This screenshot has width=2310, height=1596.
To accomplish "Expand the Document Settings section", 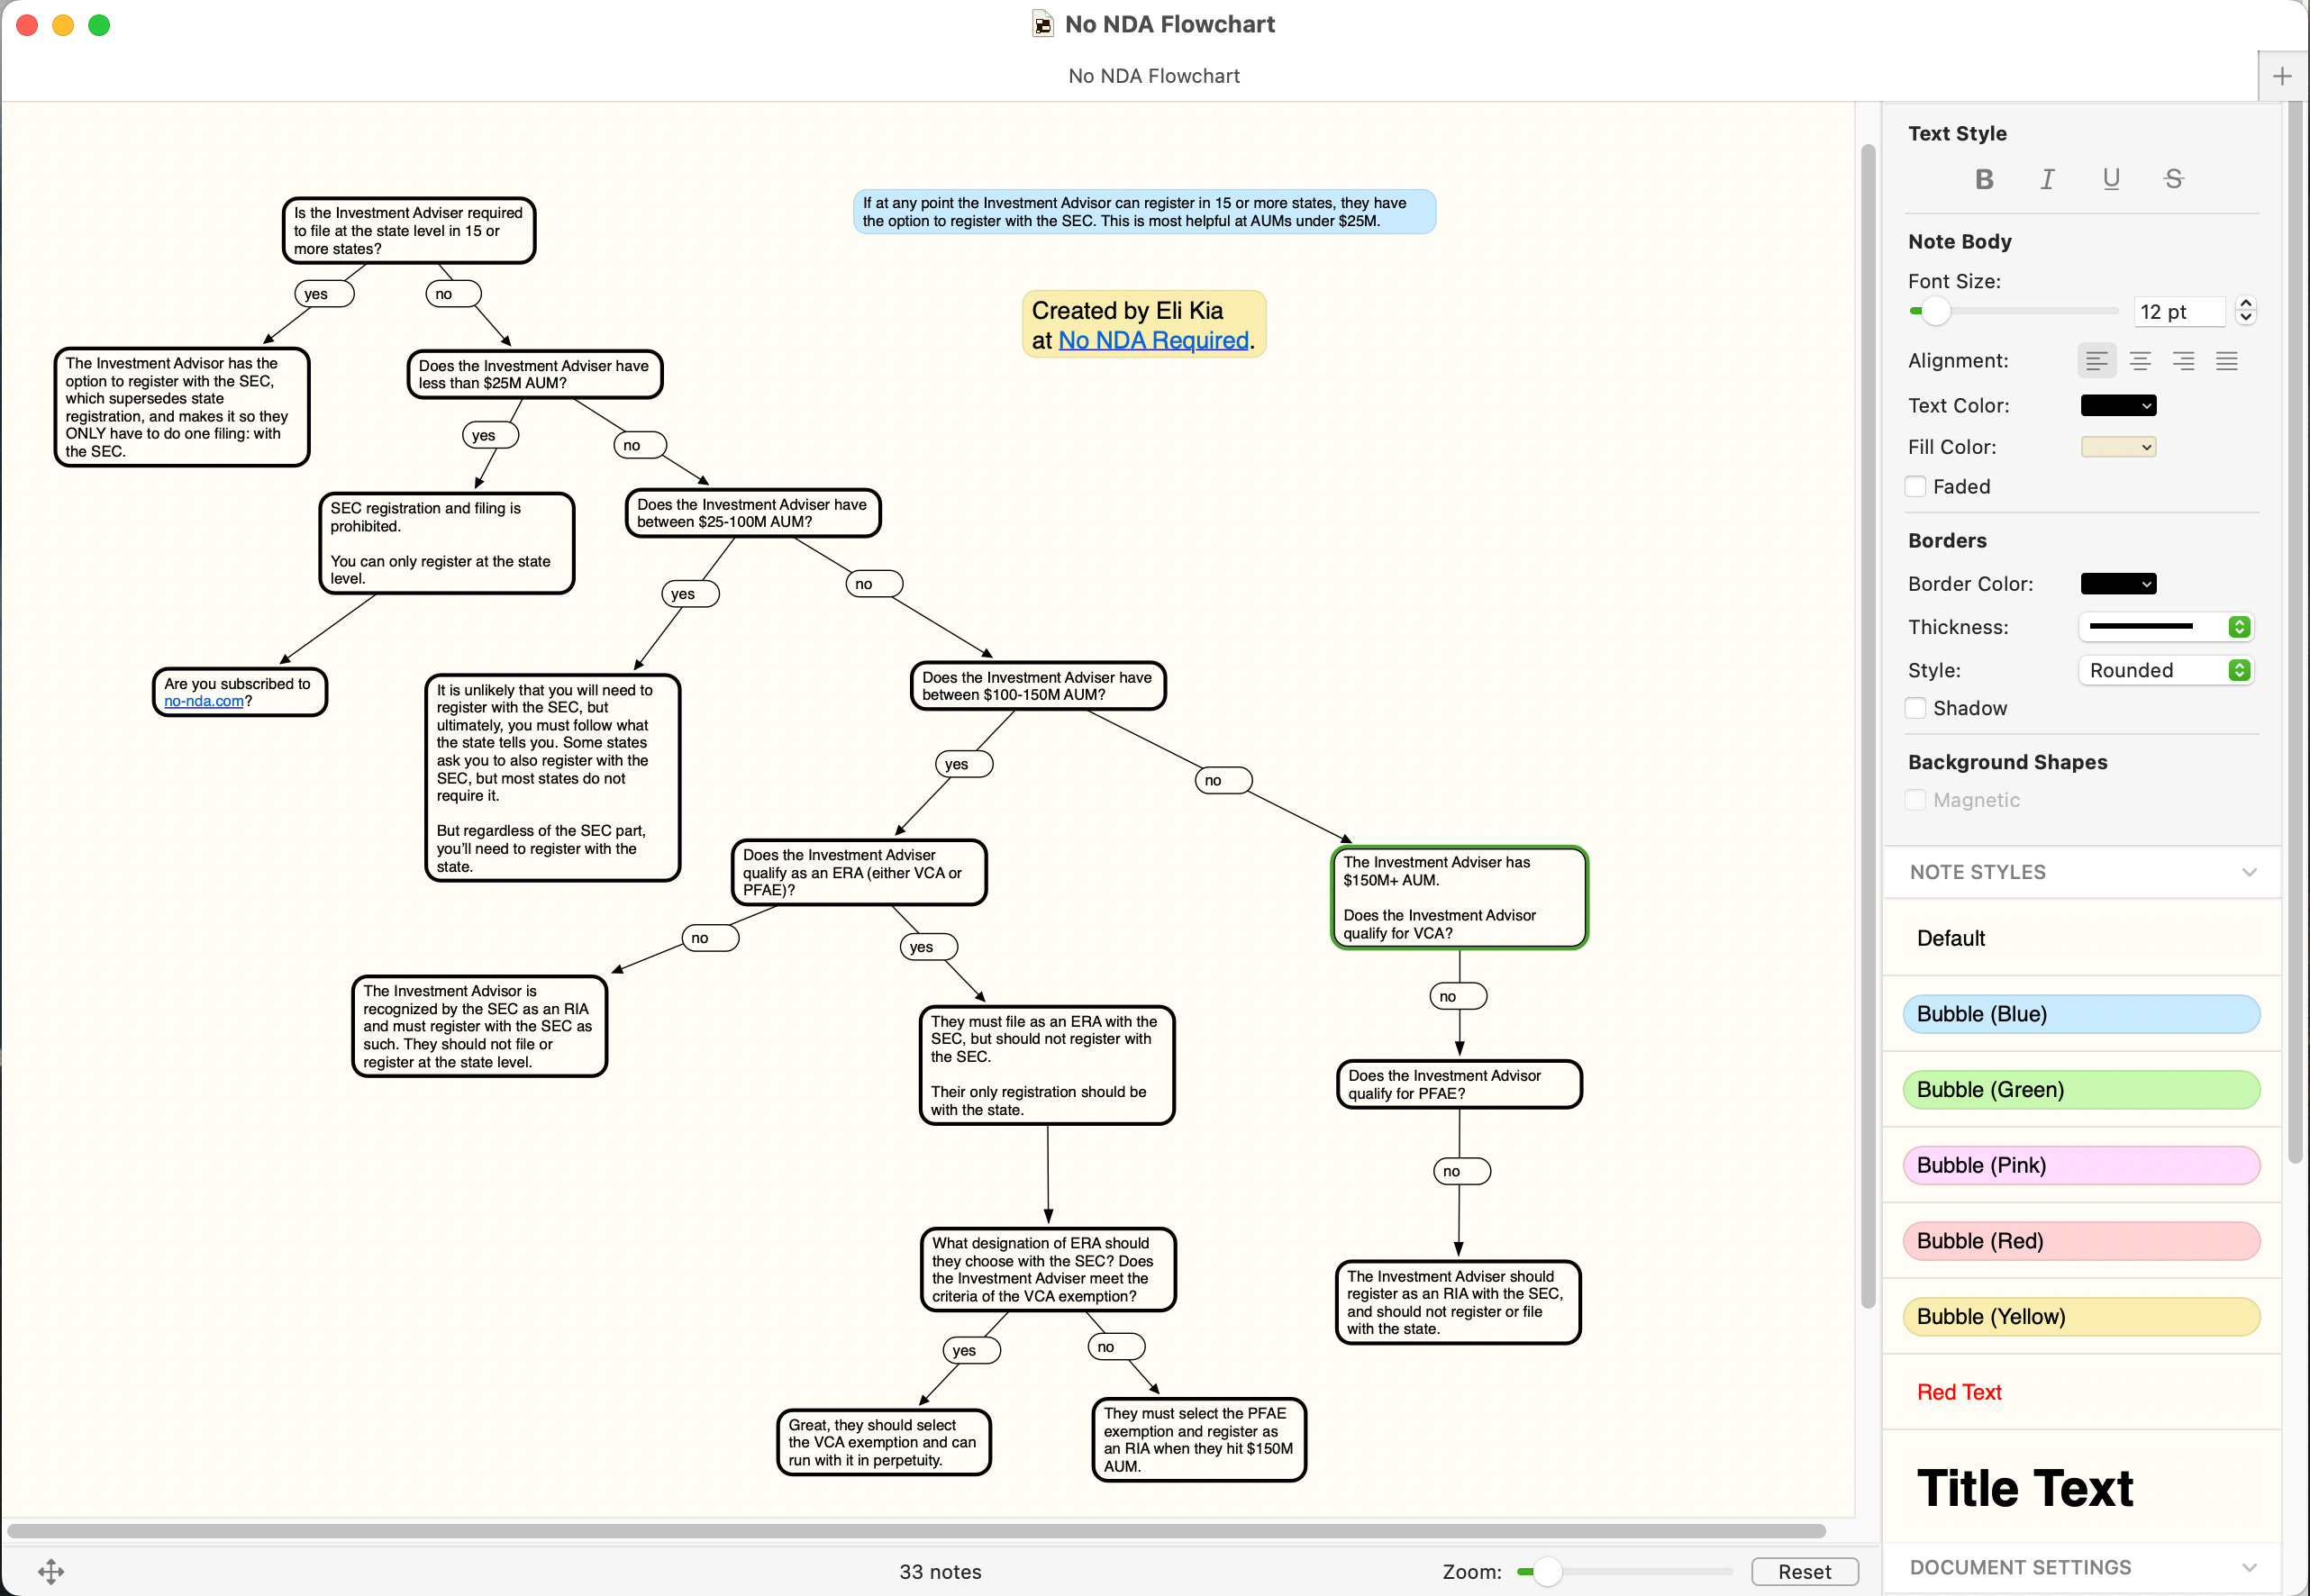I will pyautogui.click(x=2249, y=1567).
